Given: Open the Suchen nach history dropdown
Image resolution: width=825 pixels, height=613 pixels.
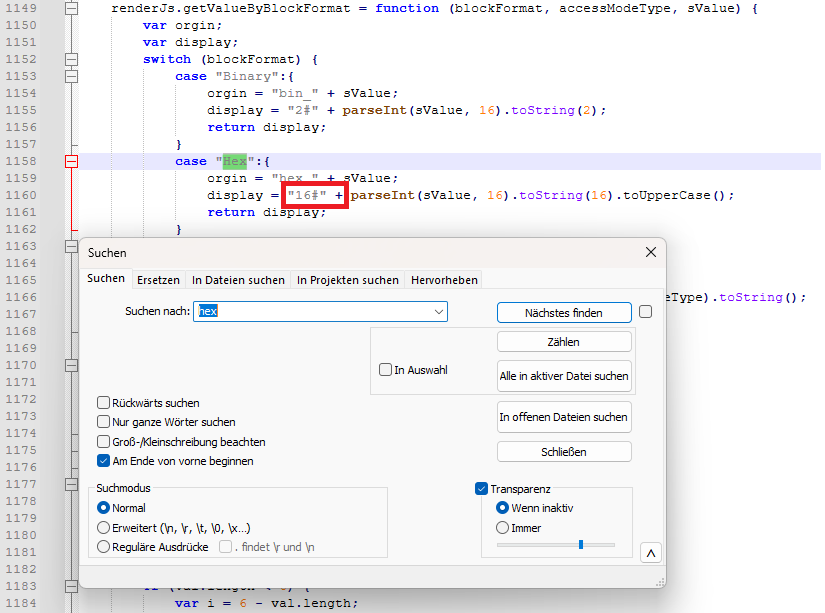Looking at the screenshot, I should tap(439, 312).
